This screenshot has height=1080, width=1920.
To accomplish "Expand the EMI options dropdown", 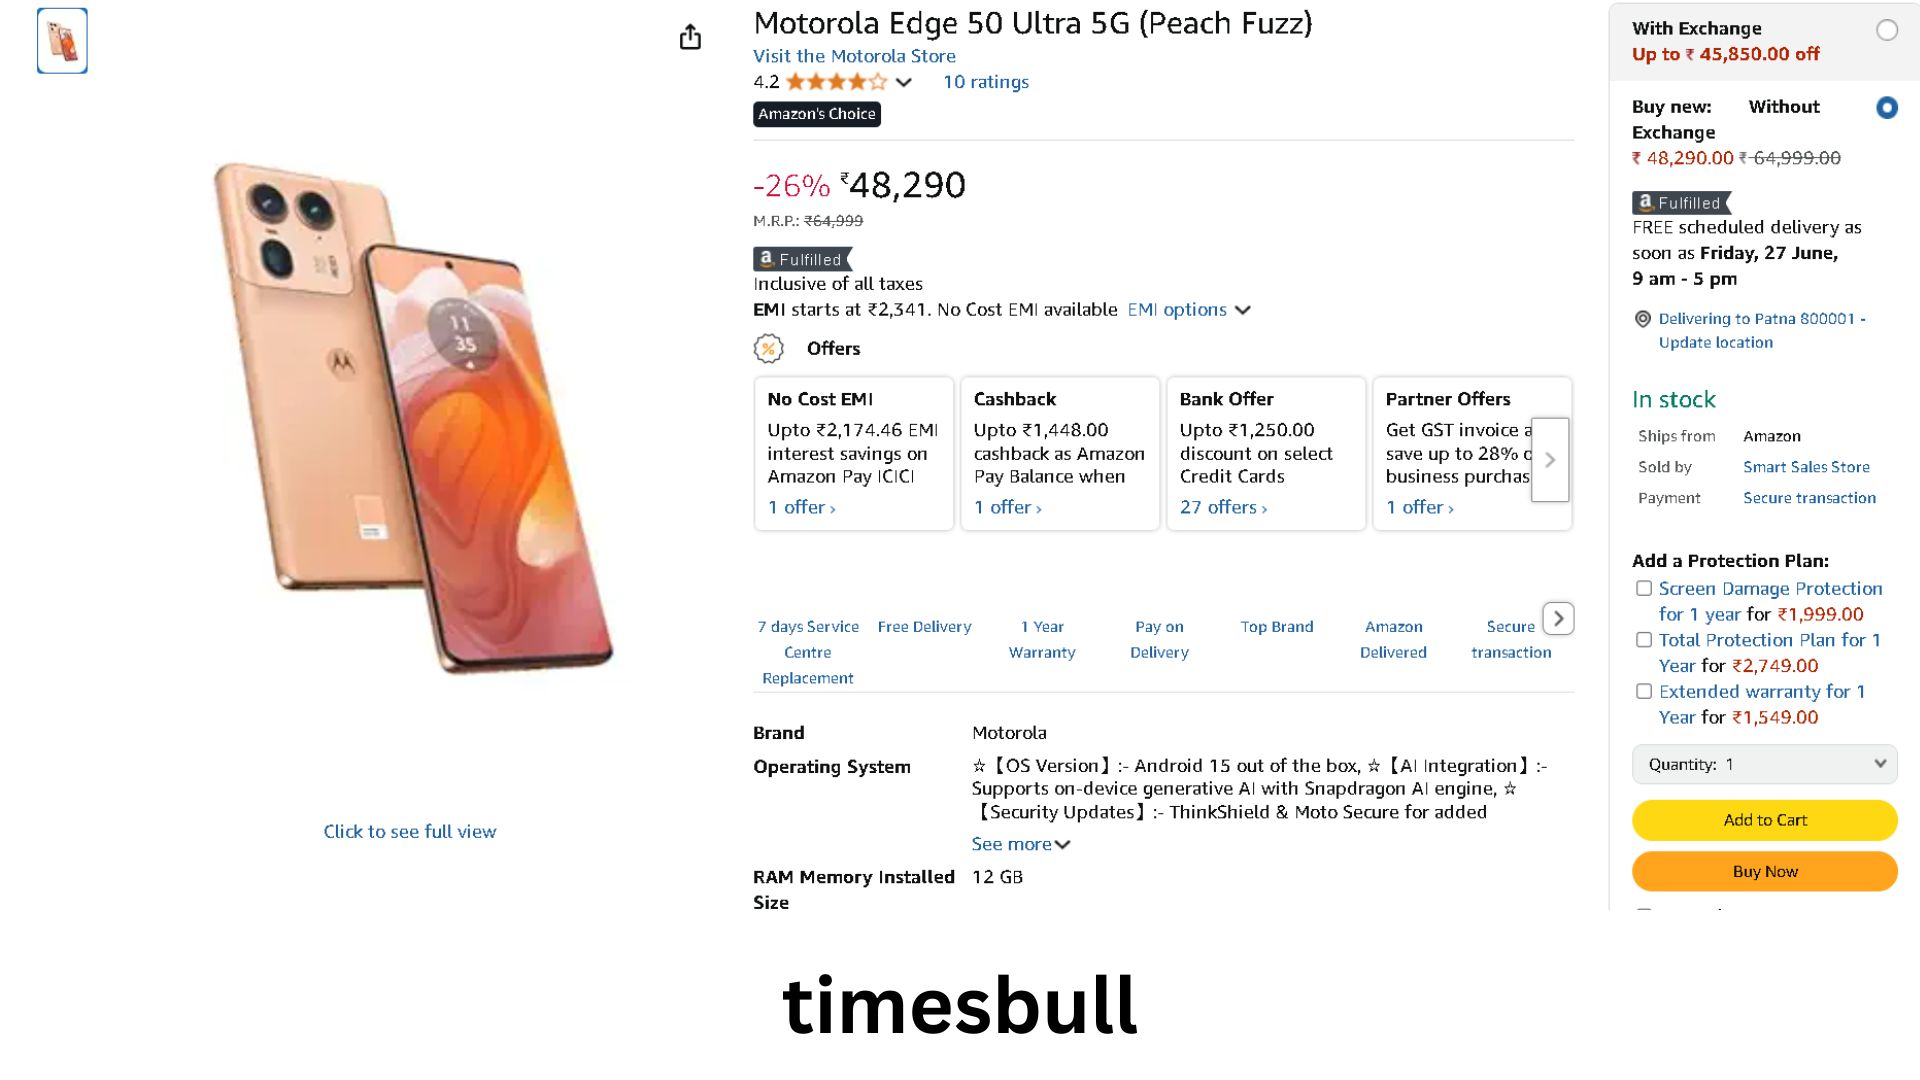I will tap(1188, 310).
